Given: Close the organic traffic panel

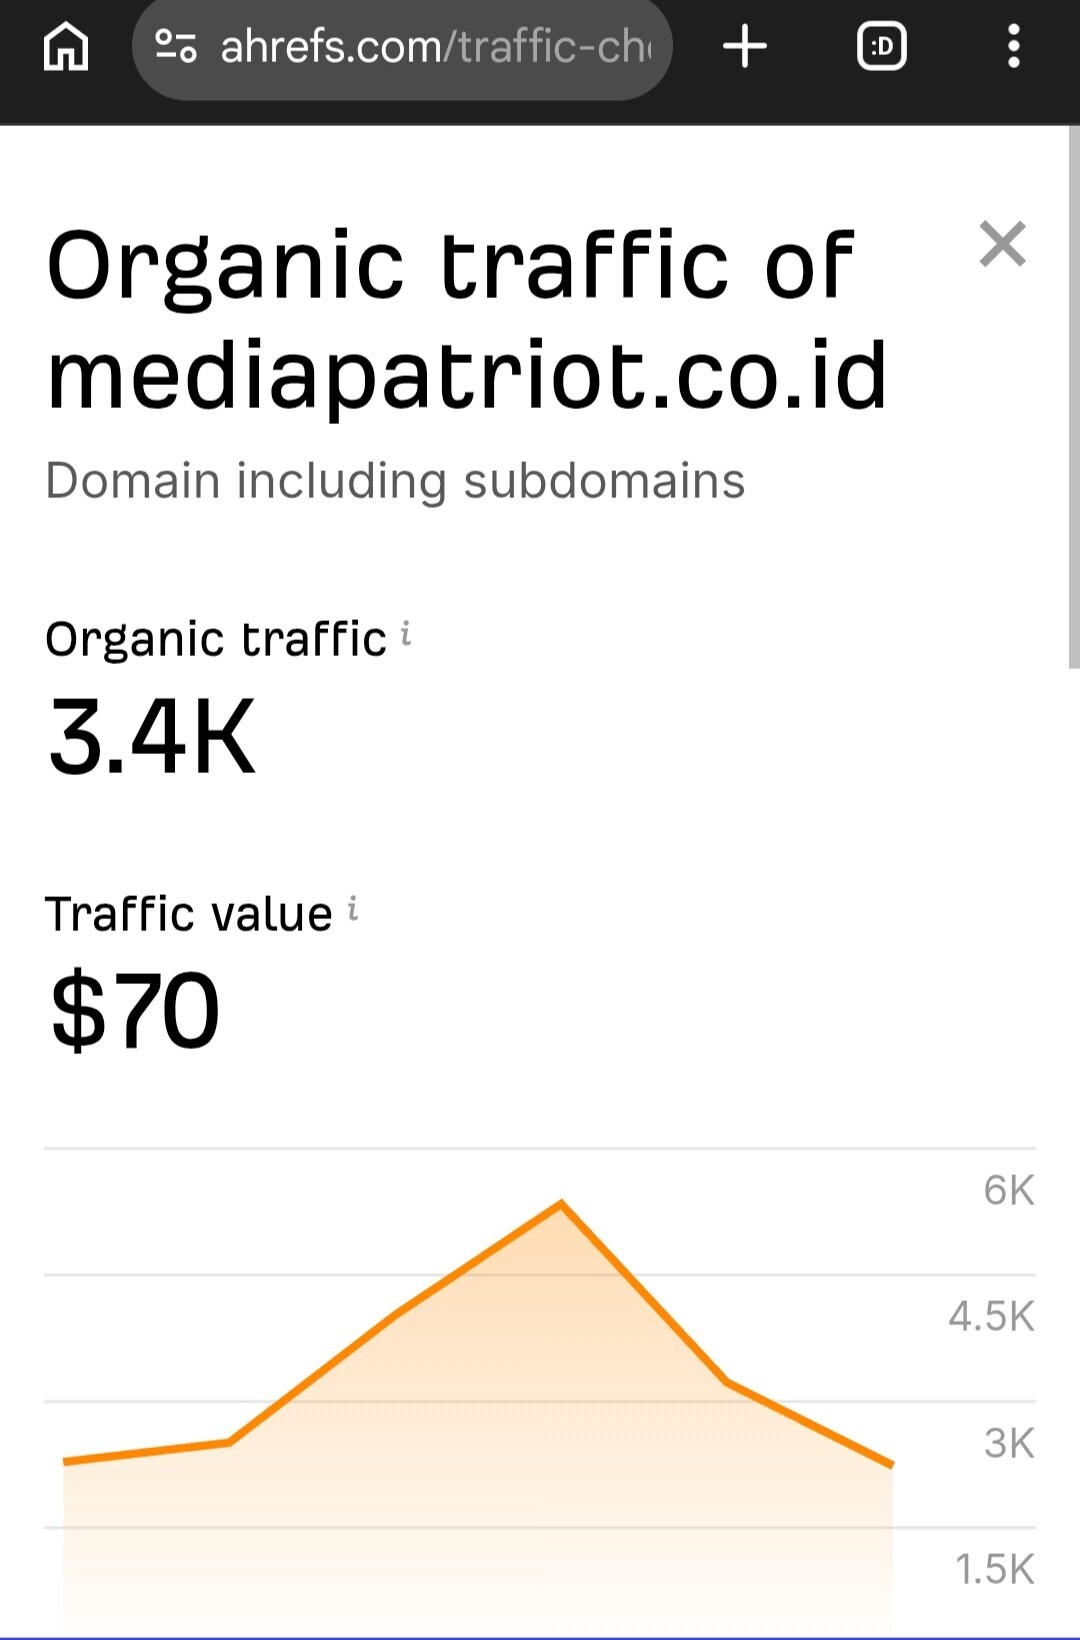Looking at the screenshot, I should [x=1002, y=245].
